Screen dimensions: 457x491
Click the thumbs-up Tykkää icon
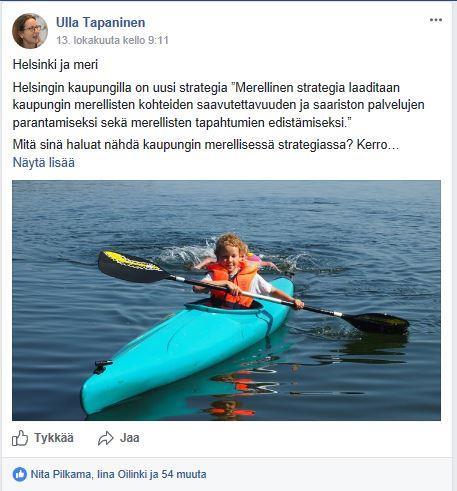tap(20, 438)
